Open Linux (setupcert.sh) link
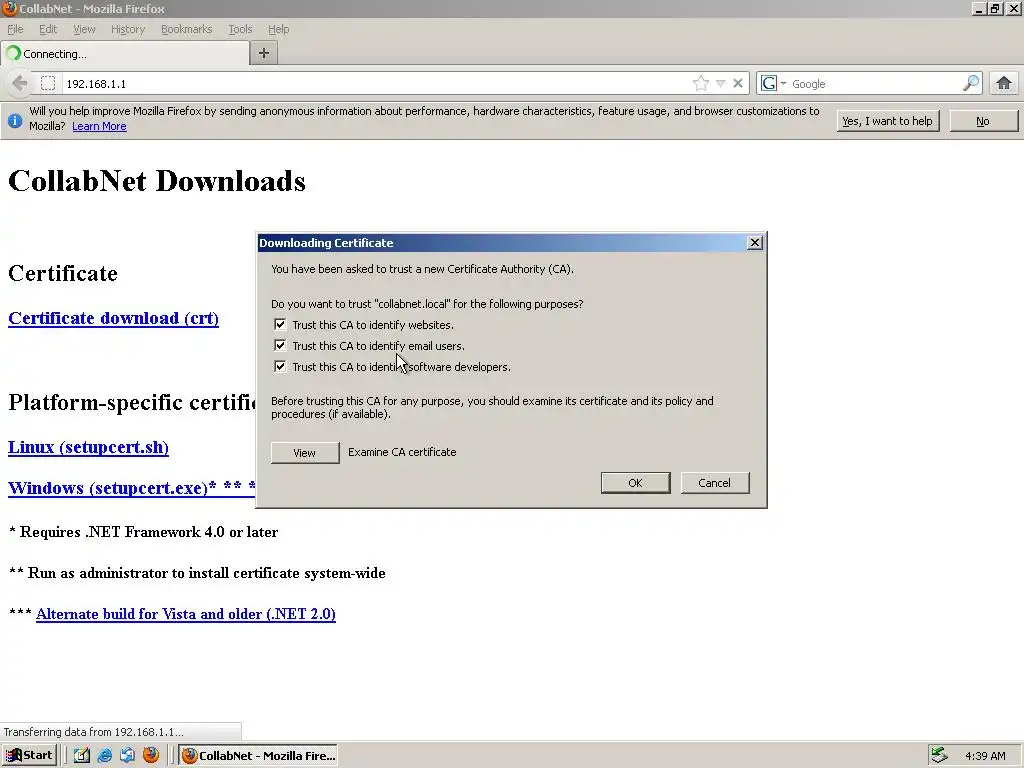Screen dimensions: 1024x768 [x=88, y=447]
